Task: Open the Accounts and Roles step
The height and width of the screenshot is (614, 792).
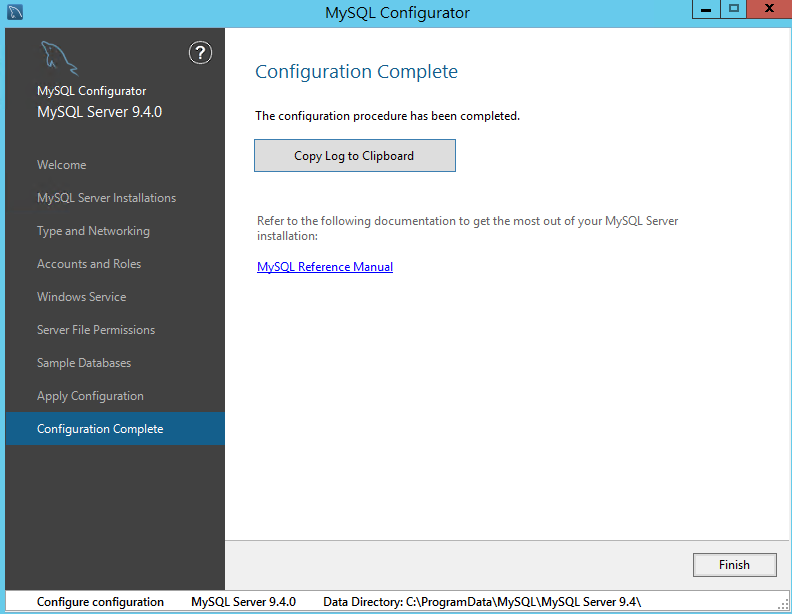Action: [115, 264]
